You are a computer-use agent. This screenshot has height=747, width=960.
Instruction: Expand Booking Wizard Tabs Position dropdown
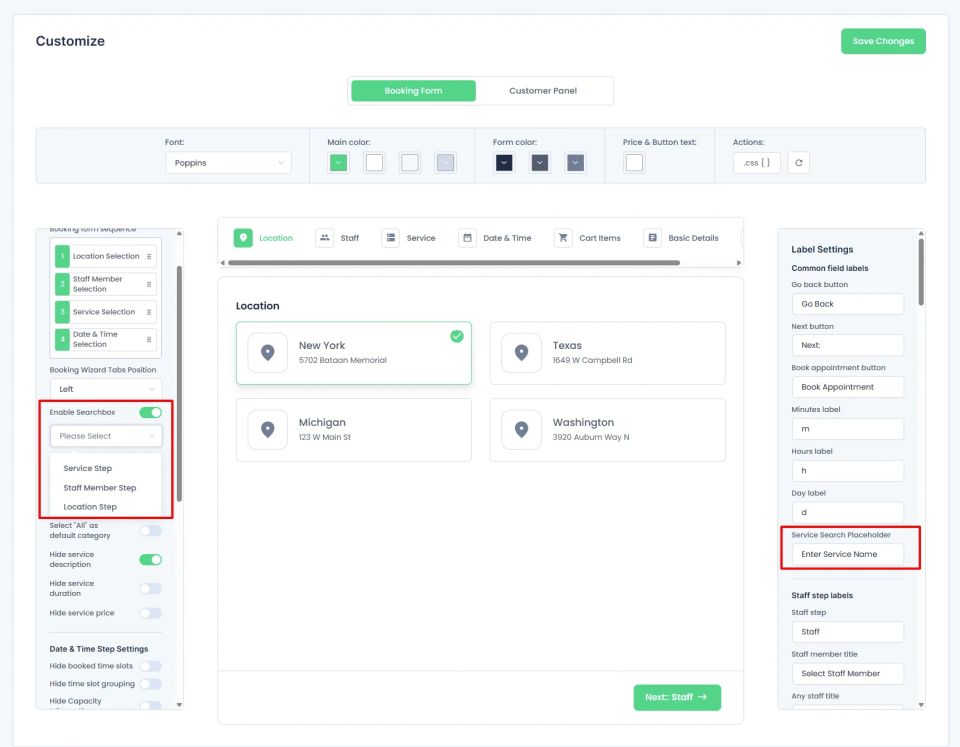tap(105, 389)
